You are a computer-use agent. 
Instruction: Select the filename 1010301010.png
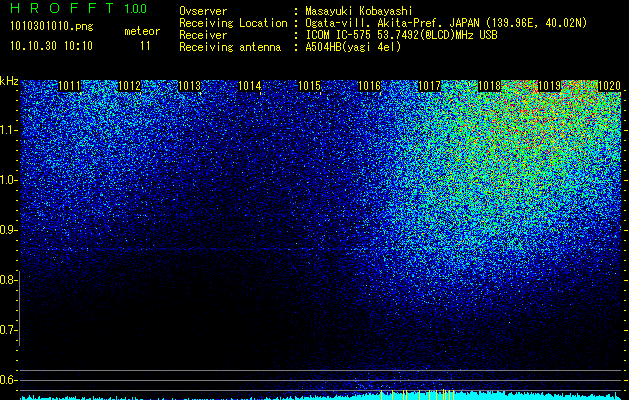52,26
